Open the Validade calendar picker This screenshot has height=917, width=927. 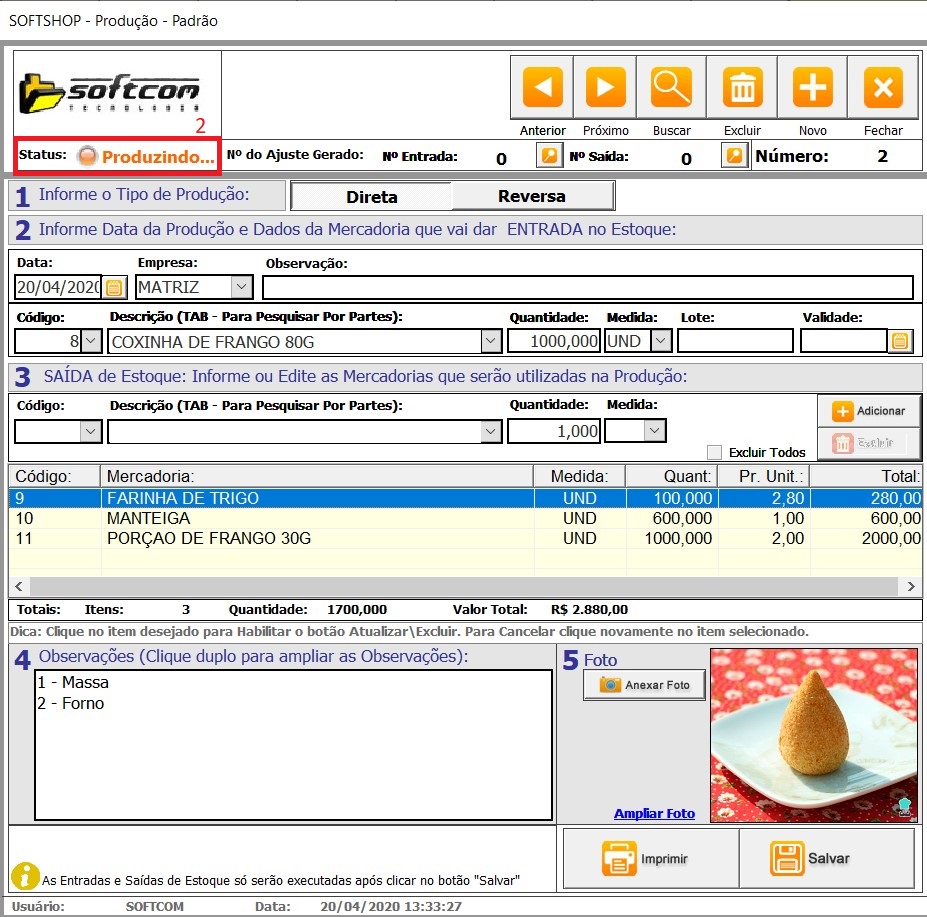(900, 341)
